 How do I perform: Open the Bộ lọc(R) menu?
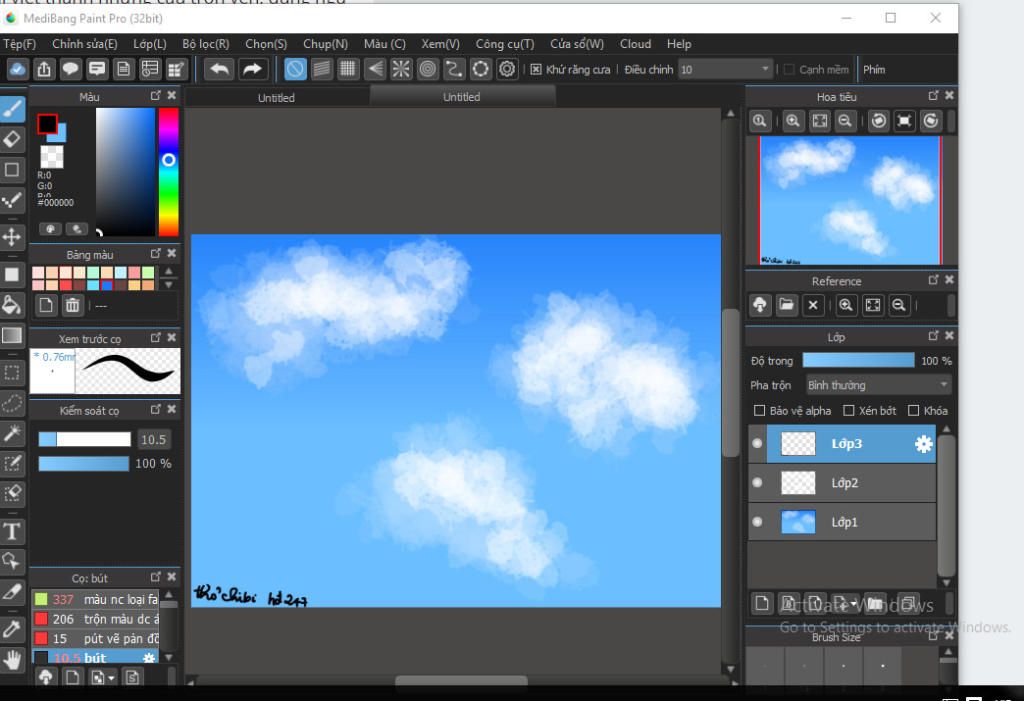coord(206,44)
